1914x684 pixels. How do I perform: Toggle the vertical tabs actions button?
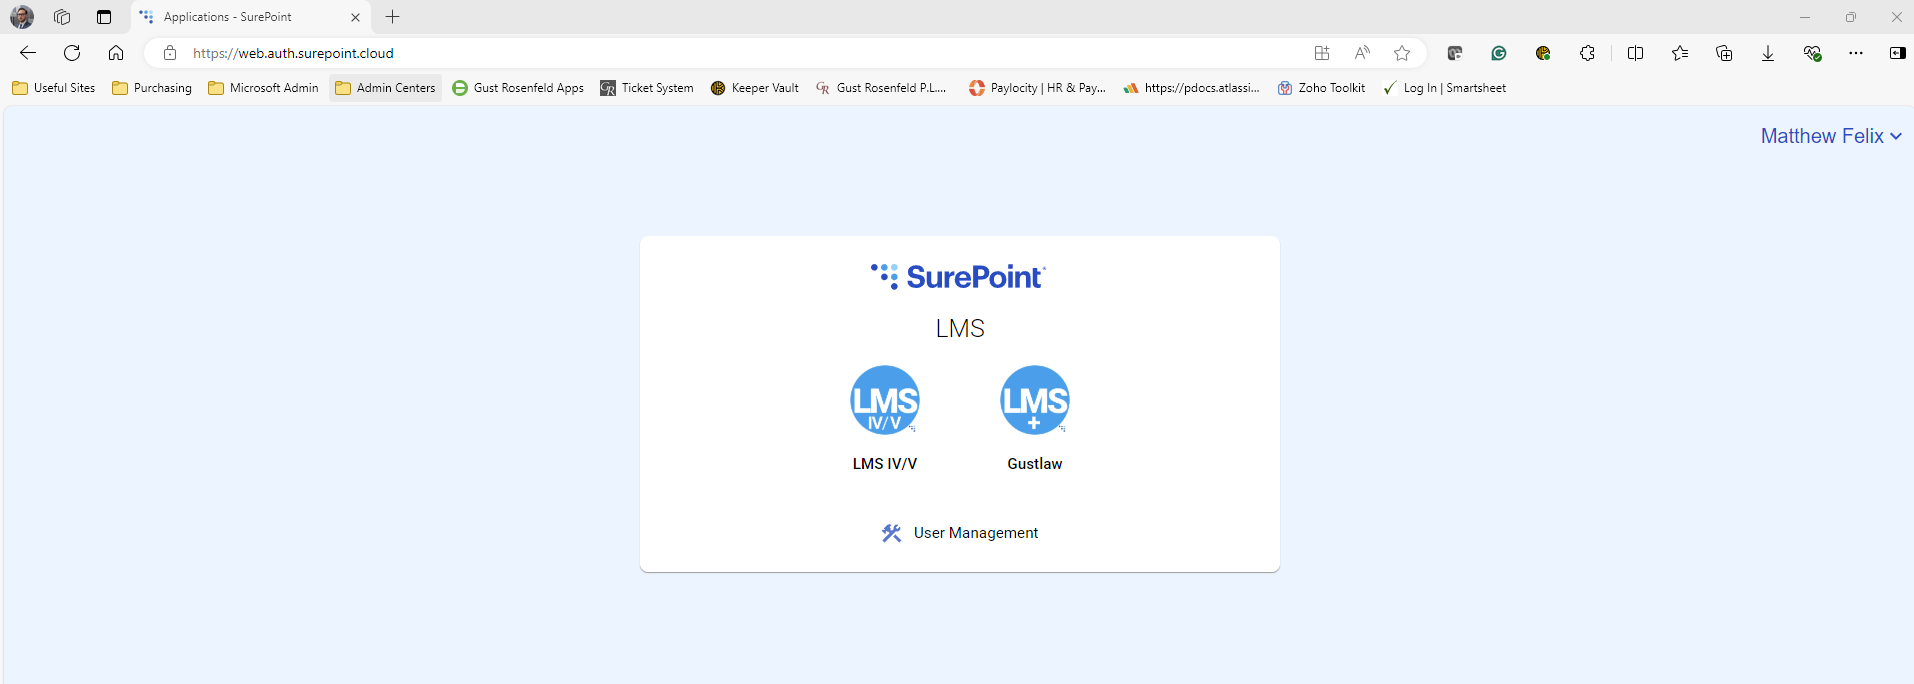[x=104, y=17]
